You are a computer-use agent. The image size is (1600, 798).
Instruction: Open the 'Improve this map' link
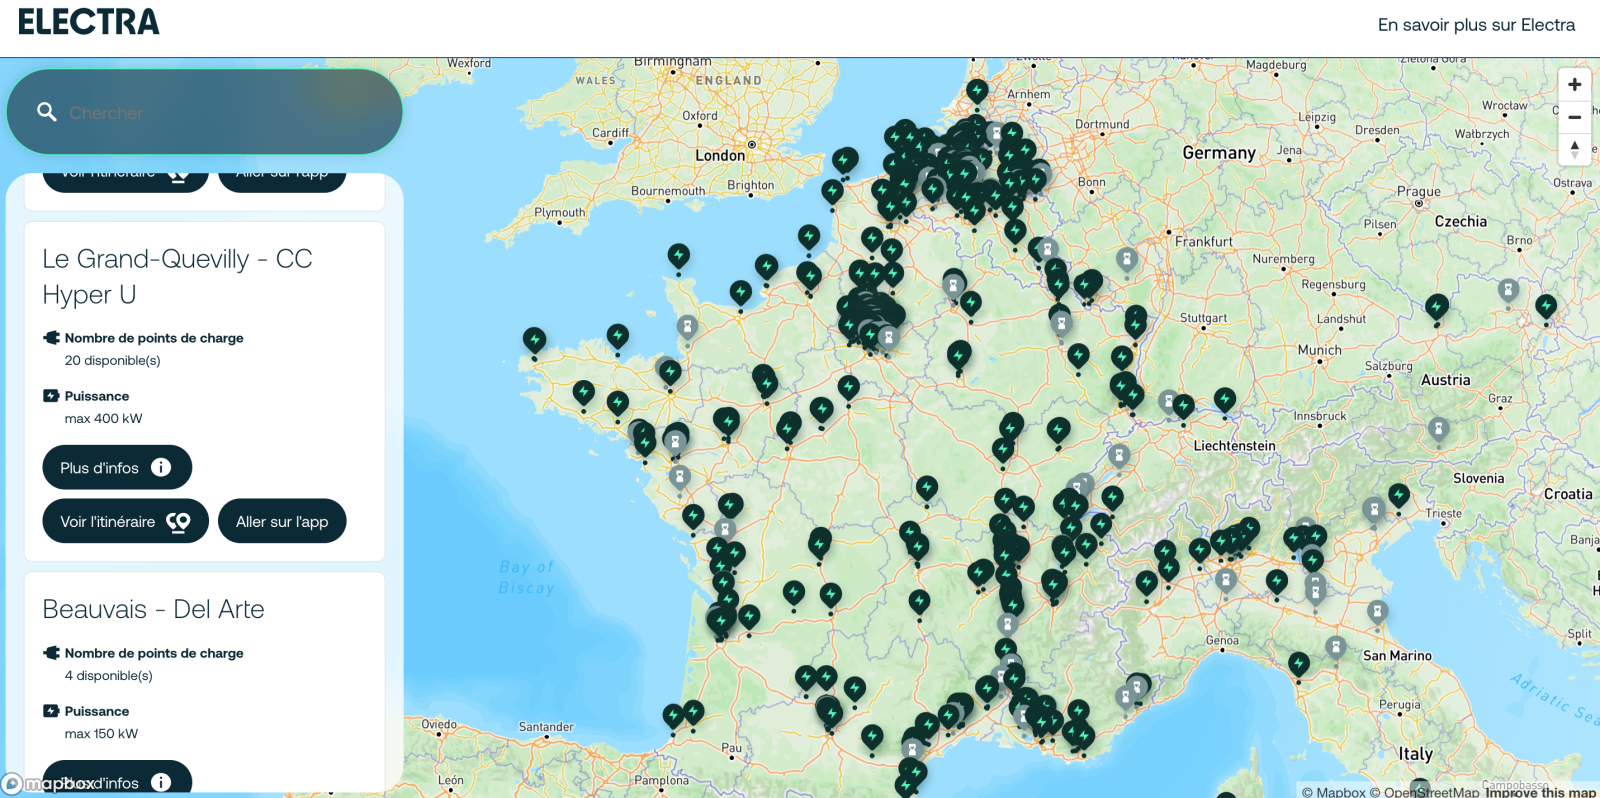[1540, 792]
